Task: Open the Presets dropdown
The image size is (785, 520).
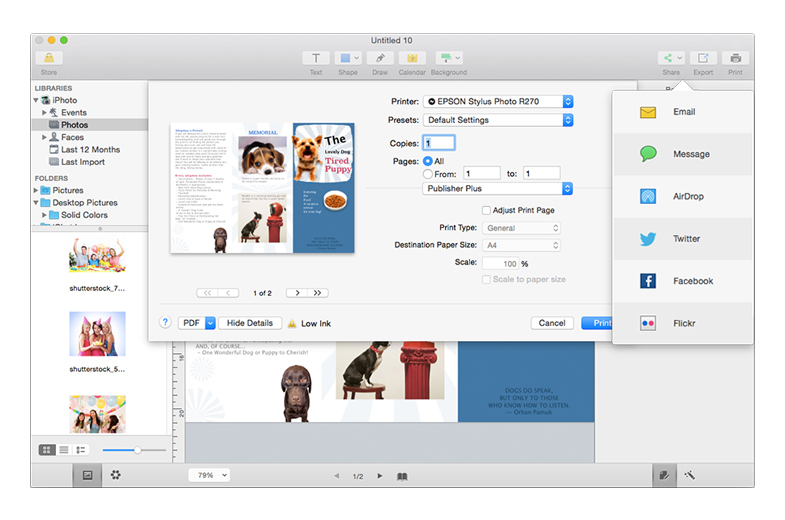Action: (497, 120)
